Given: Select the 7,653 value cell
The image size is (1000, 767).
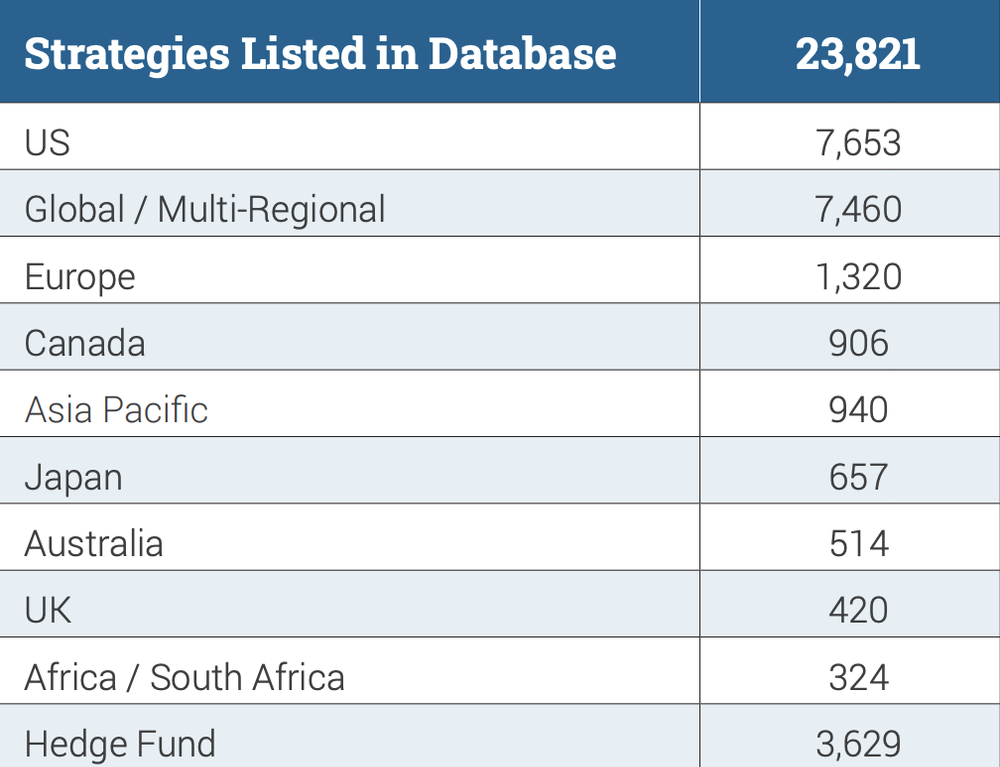Looking at the screenshot, I should [858, 143].
